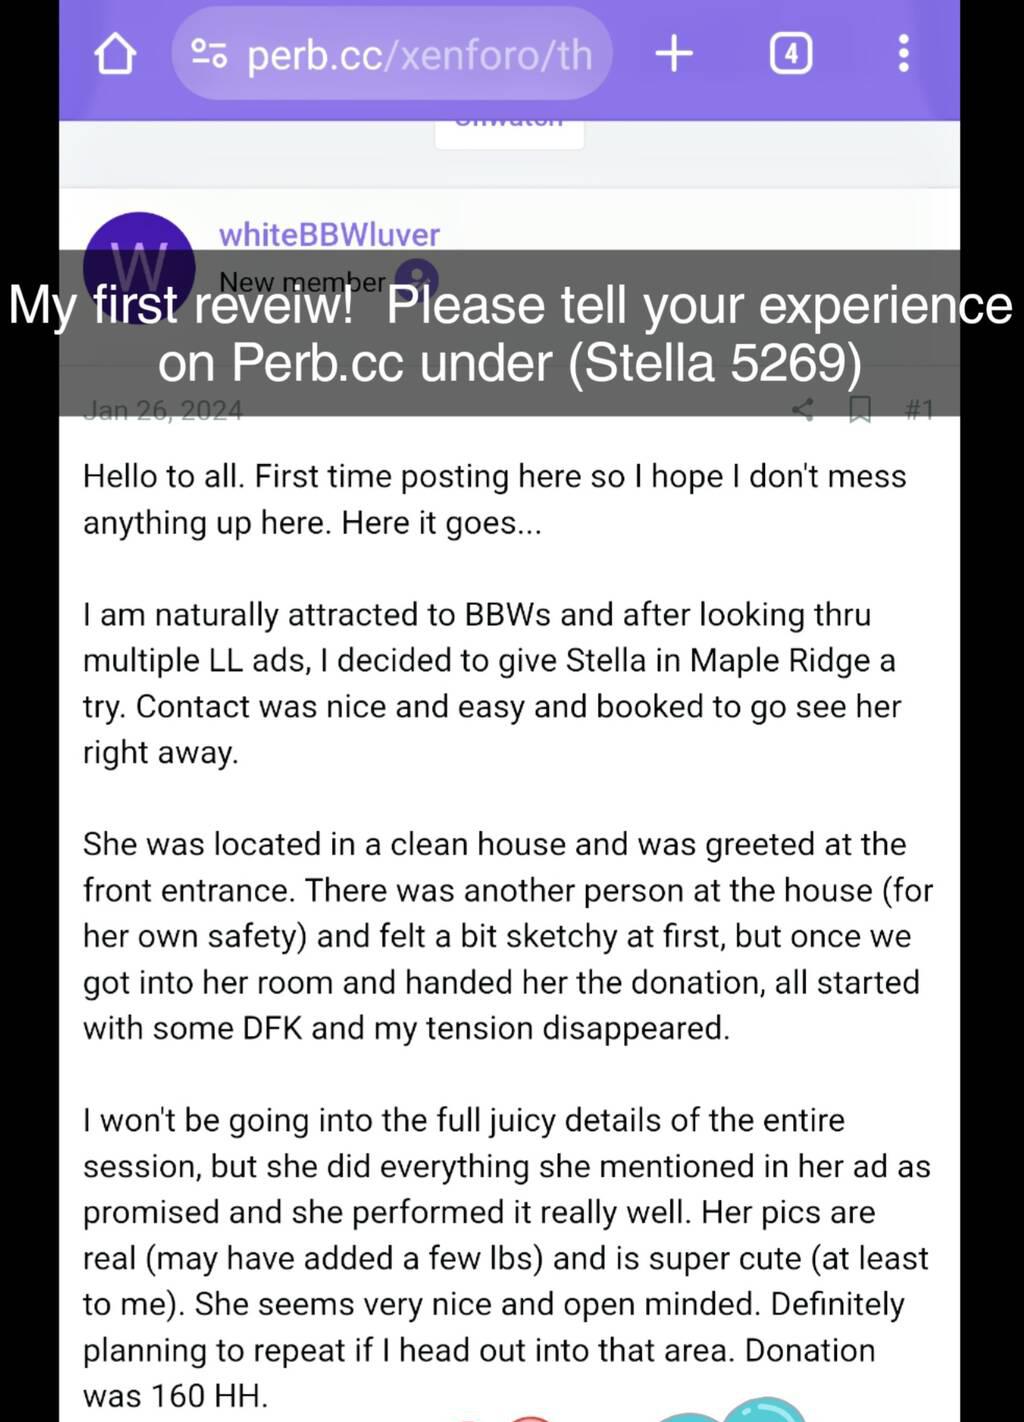Share this post via share icon
This screenshot has height=1422, width=1024.
pos(802,409)
